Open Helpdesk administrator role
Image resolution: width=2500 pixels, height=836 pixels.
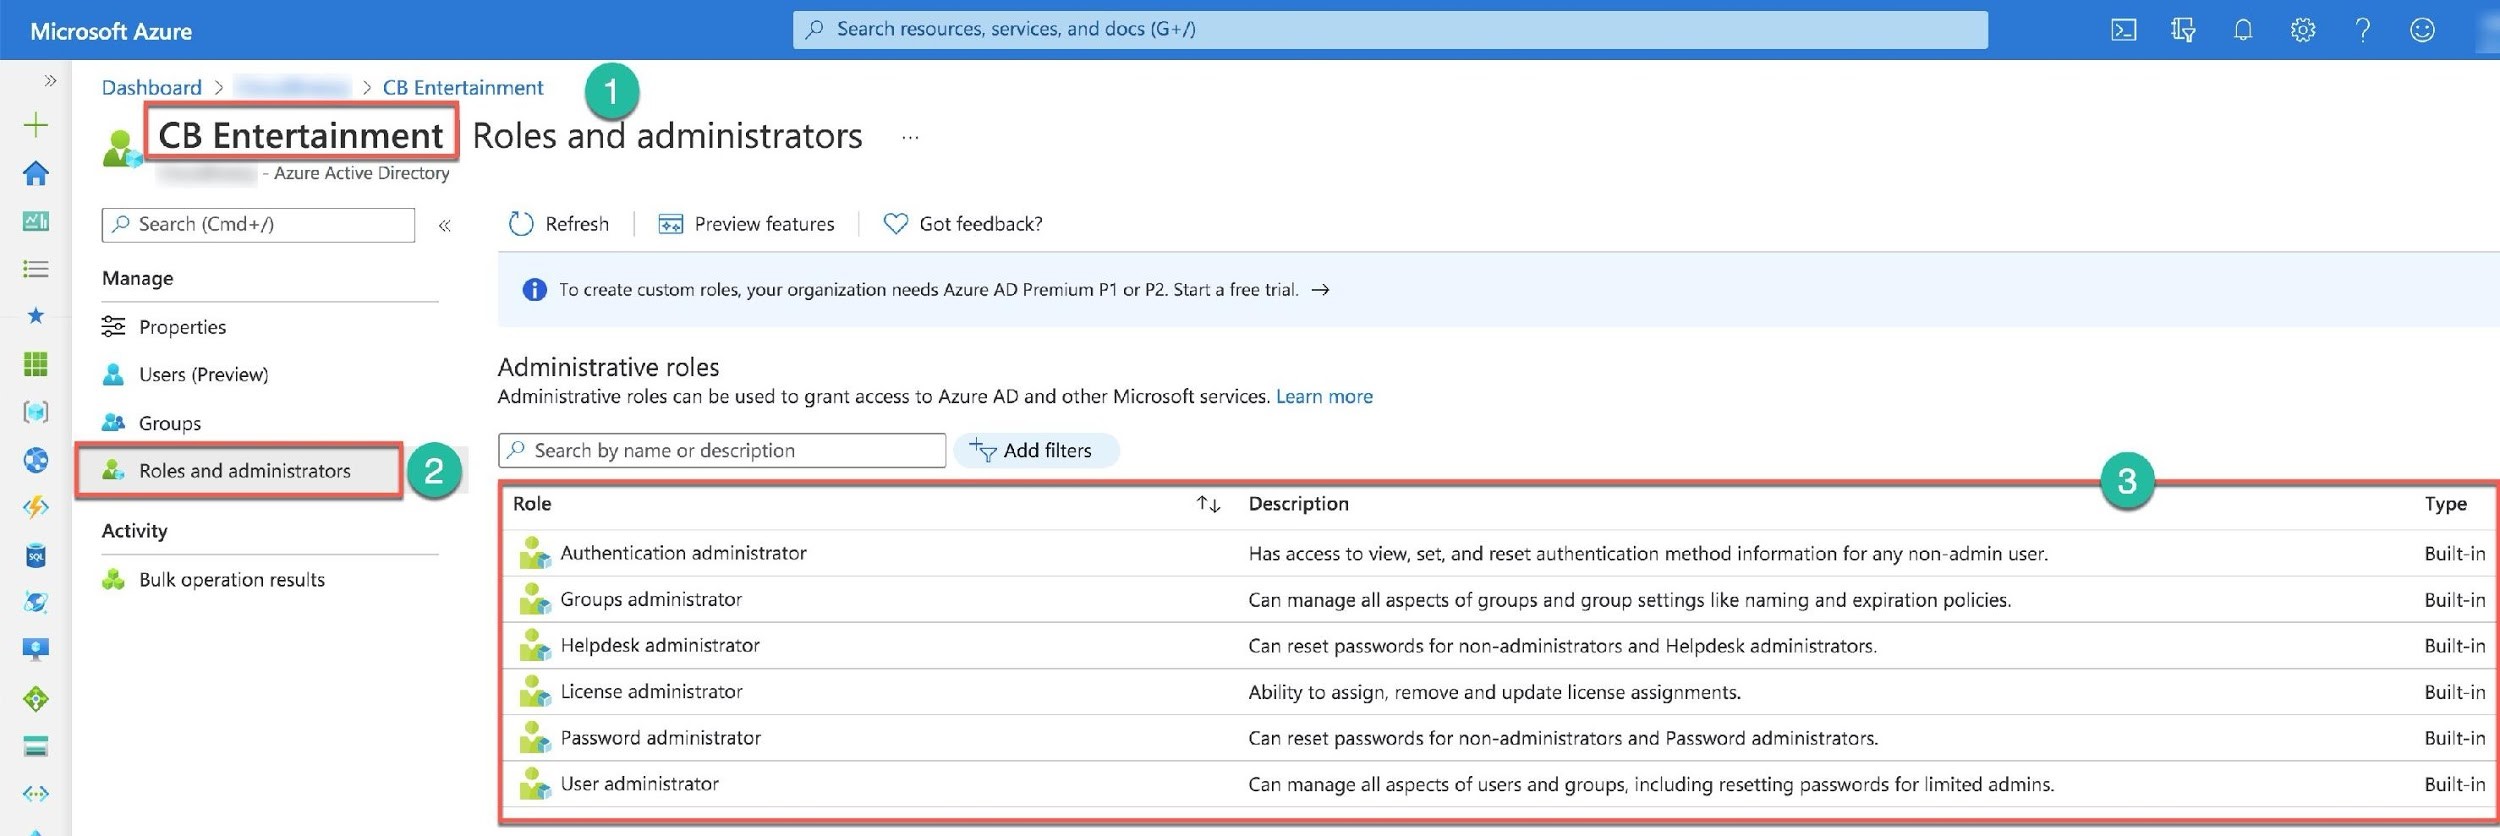660,645
